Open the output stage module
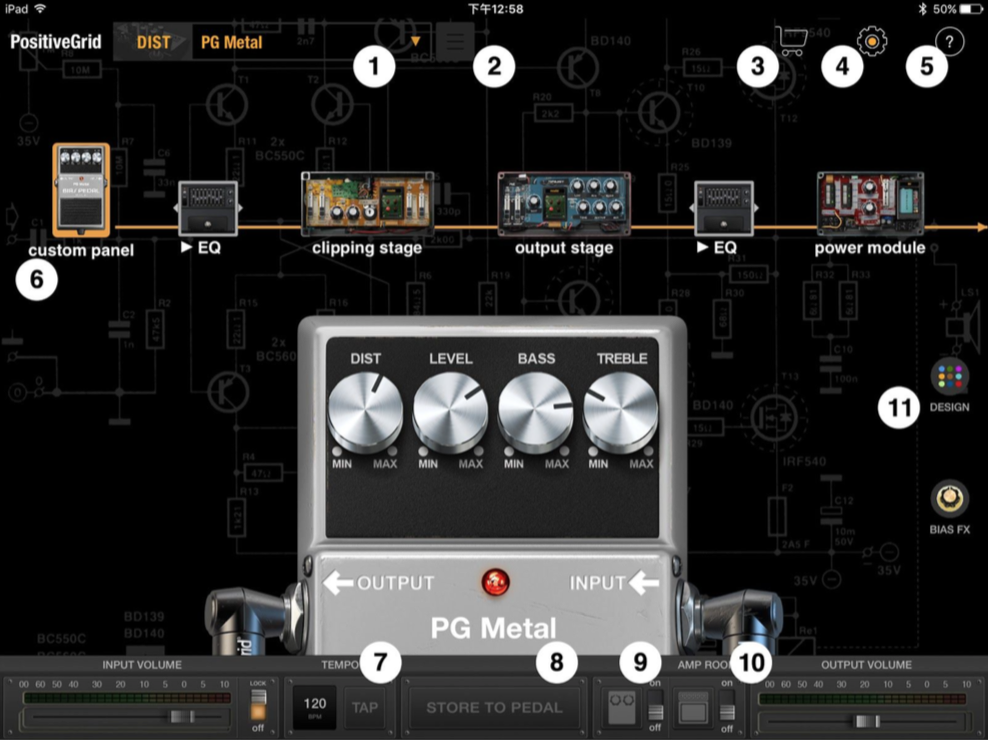This screenshot has height=740, width=988. (564, 204)
